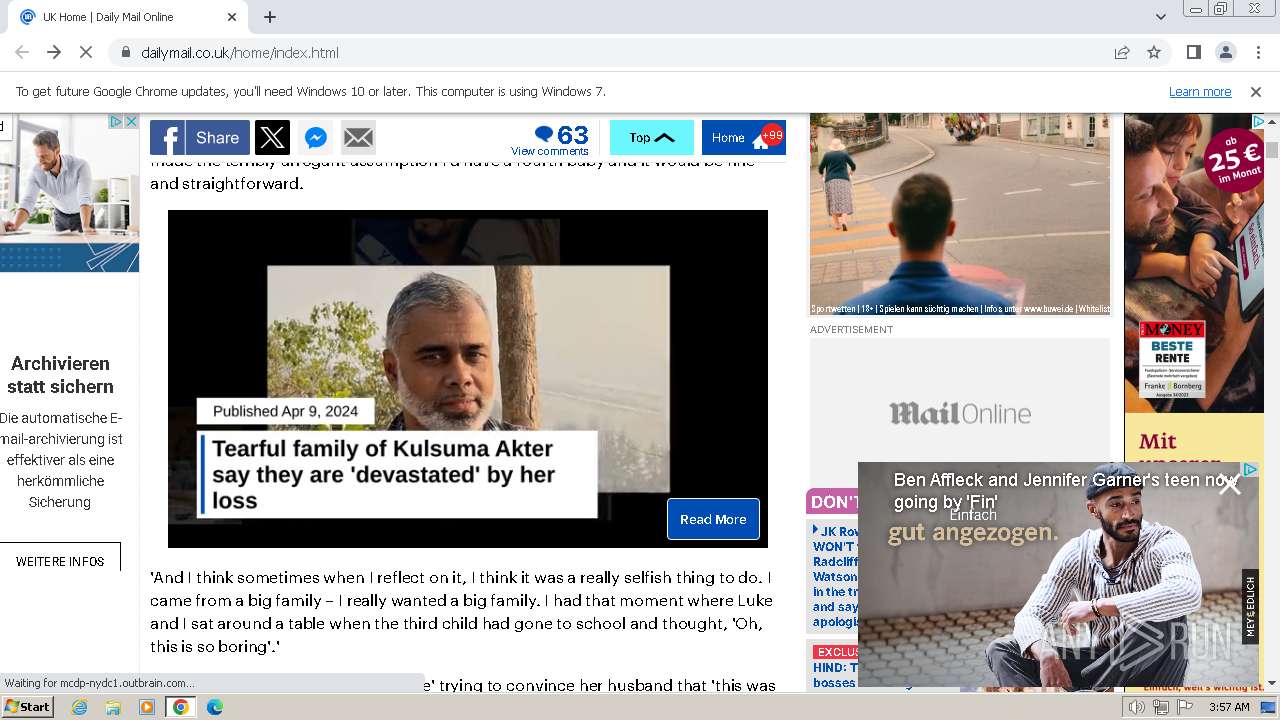1280x720 pixels.
Task: Open the street scene ad image
Action: pos(960,214)
